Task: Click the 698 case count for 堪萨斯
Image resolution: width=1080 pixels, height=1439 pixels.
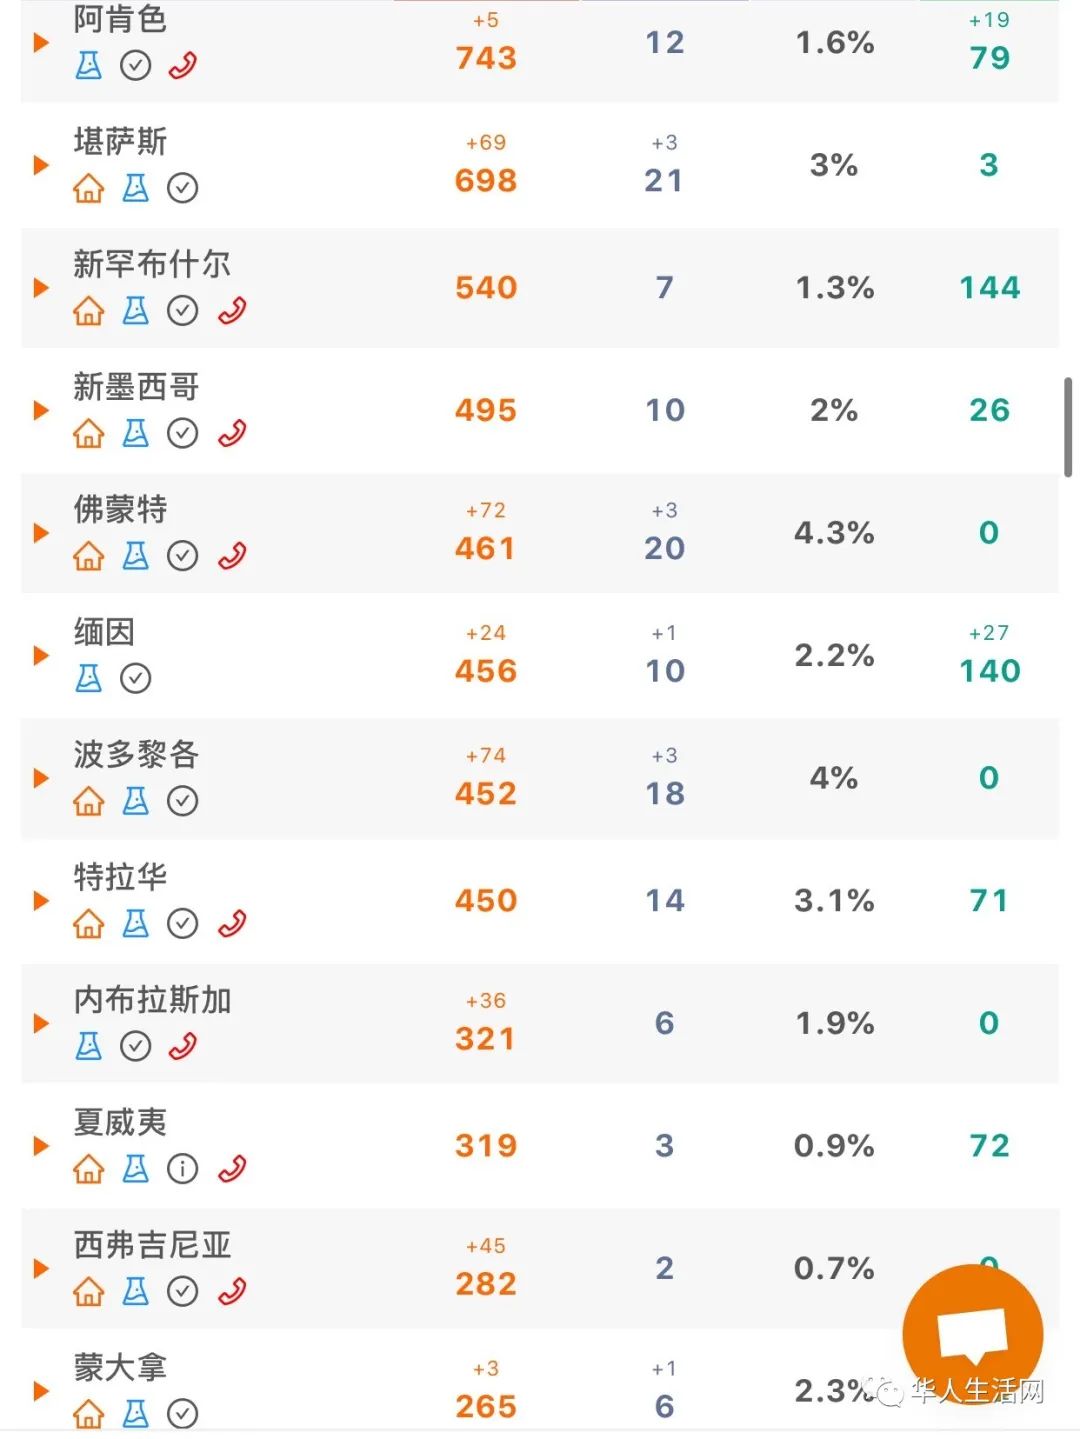Action: 486,181
